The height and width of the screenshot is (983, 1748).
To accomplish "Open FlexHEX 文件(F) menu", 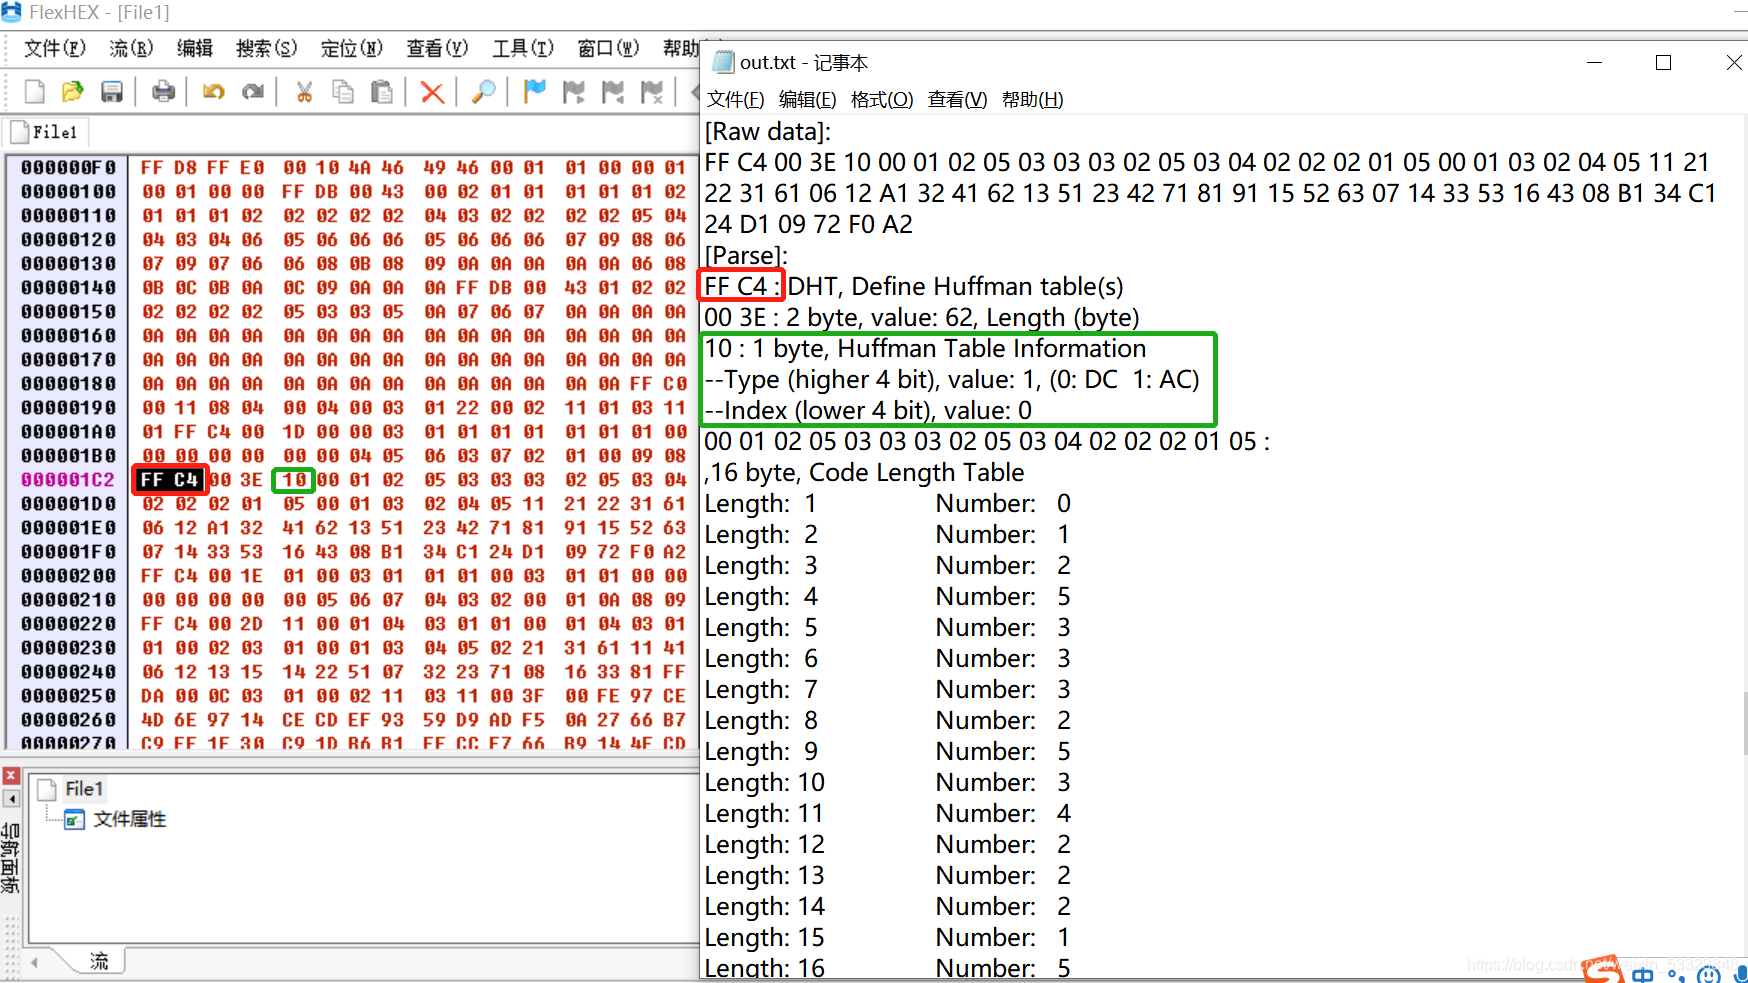I will [54, 48].
